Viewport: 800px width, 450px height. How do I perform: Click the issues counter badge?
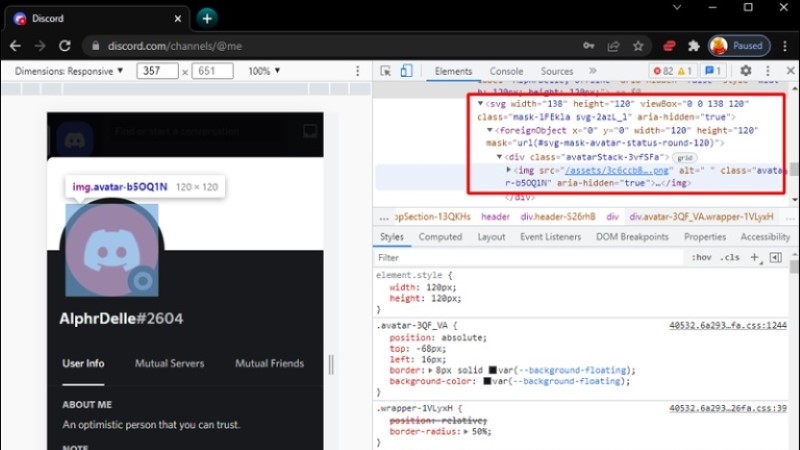(x=713, y=71)
